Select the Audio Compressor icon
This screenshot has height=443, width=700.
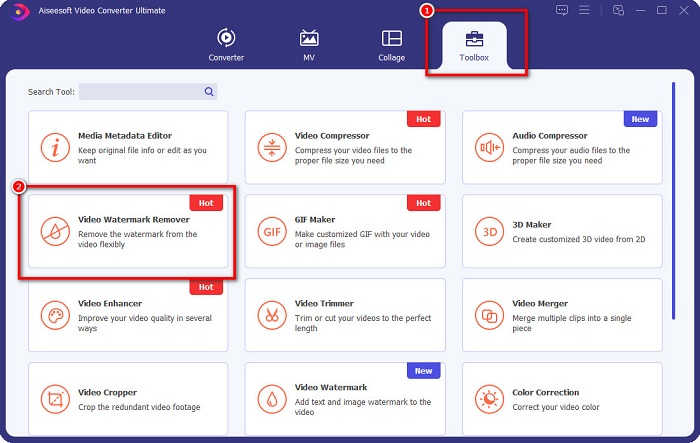[489, 147]
